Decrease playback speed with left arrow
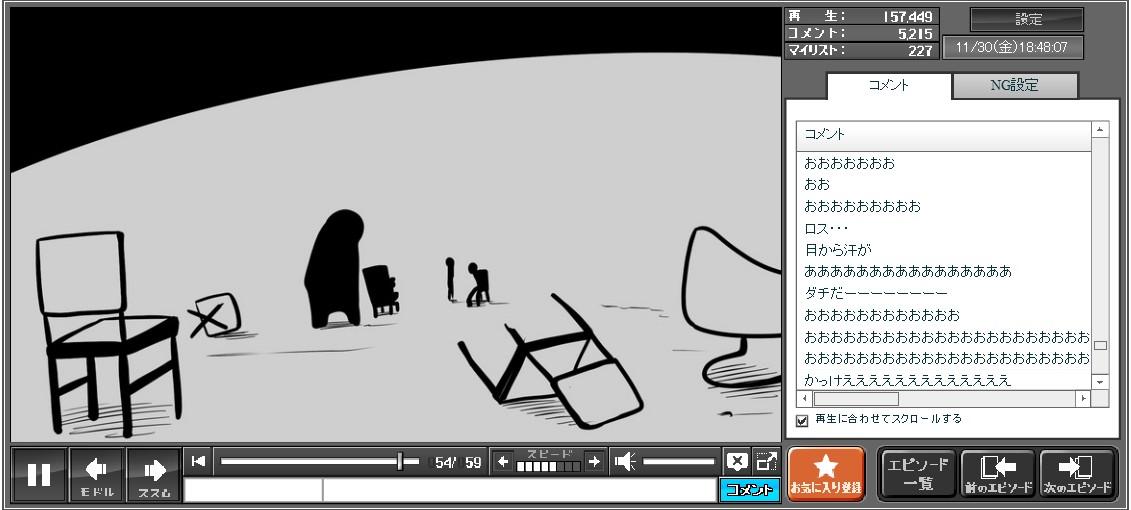The width and height of the screenshot is (1131, 510). (x=503, y=461)
